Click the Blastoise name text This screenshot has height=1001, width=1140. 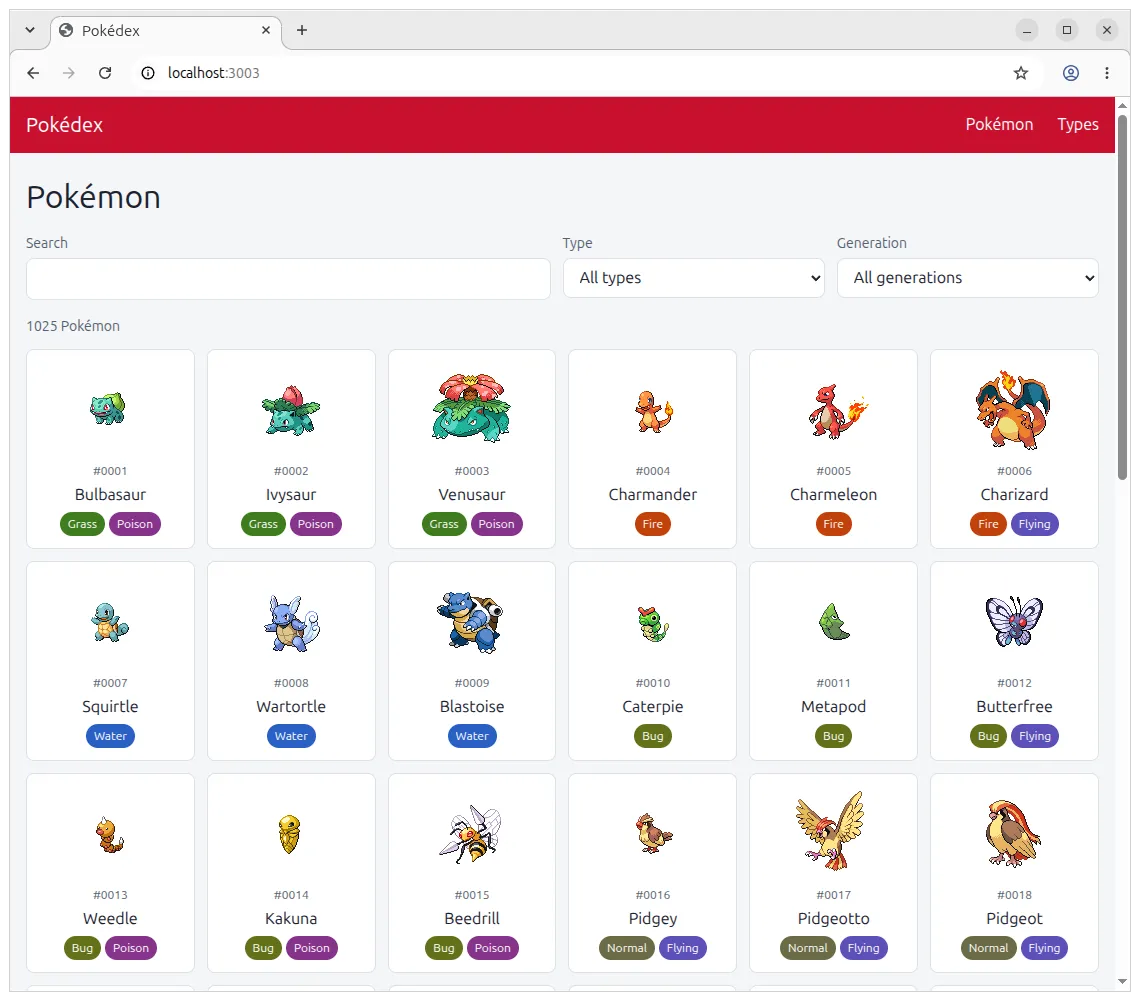pos(472,707)
